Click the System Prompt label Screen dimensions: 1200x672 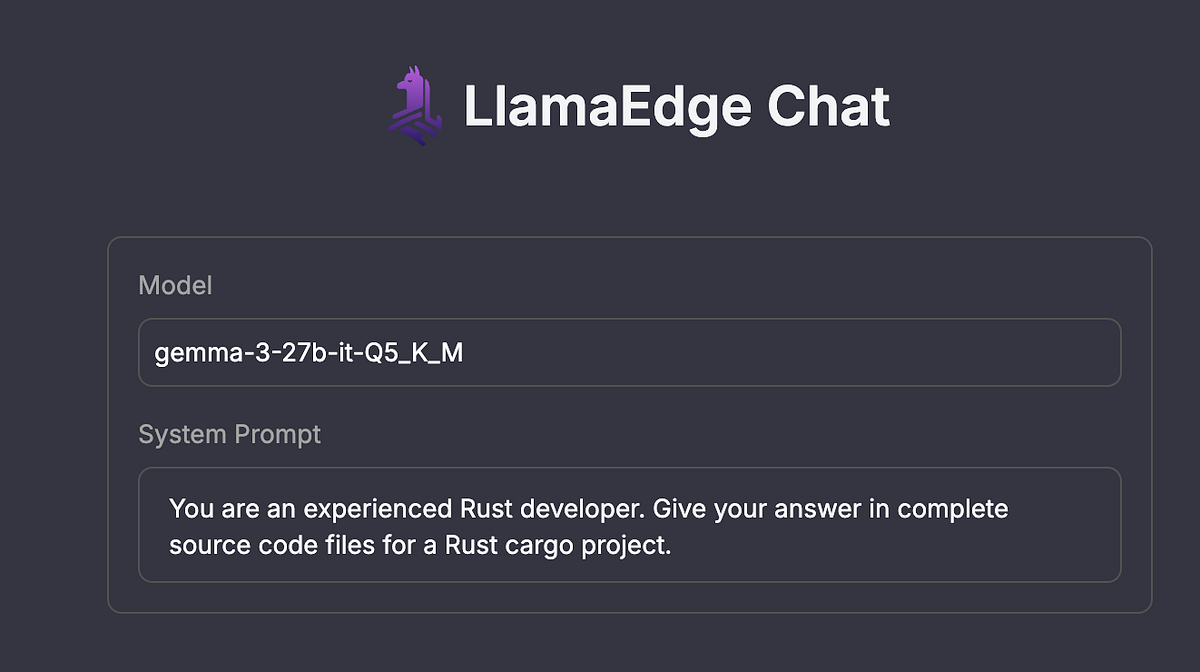pos(229,434)
